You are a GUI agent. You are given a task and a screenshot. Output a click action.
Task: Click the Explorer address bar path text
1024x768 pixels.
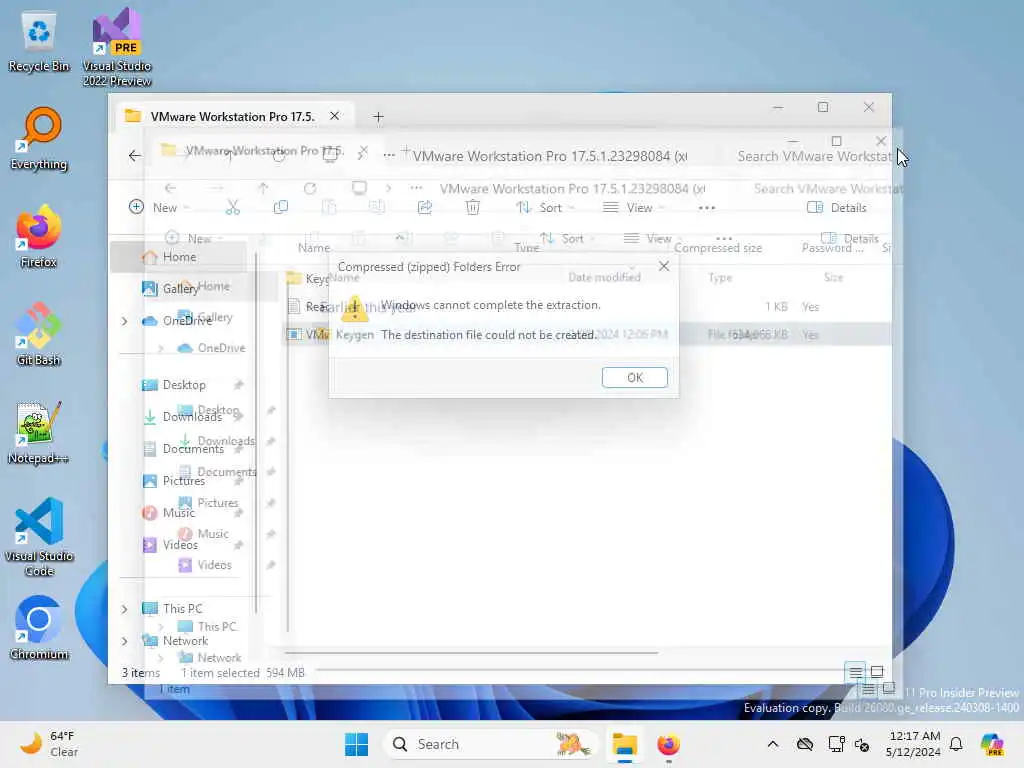pos(550,156)
